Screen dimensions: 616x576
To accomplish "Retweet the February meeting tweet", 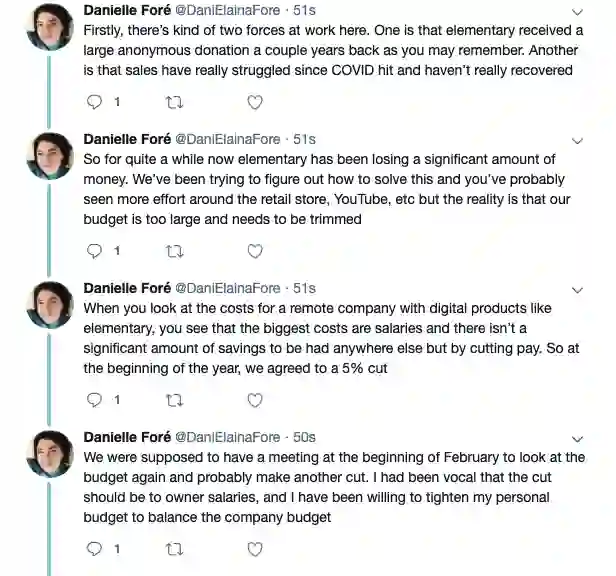I will tap(175, 549).
